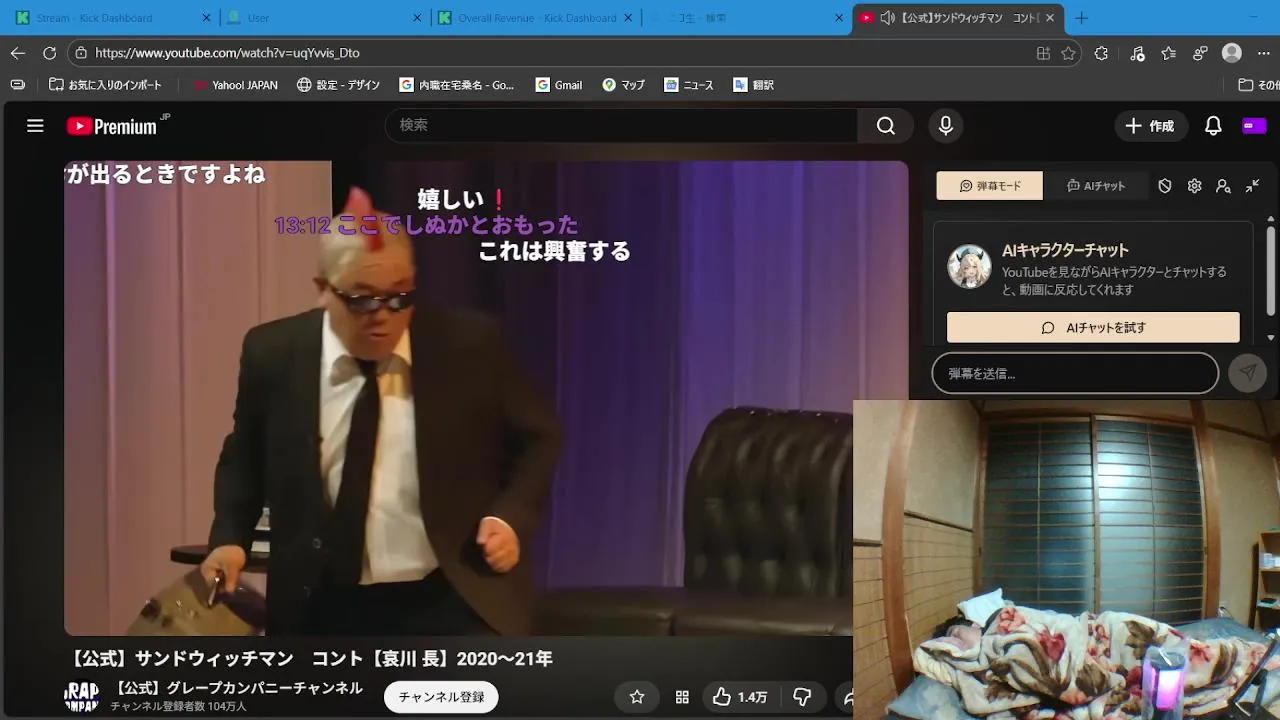Open browser extensions puzzle icon
The width and height of the screenshot is (1280, 720).
[1101, 53]
